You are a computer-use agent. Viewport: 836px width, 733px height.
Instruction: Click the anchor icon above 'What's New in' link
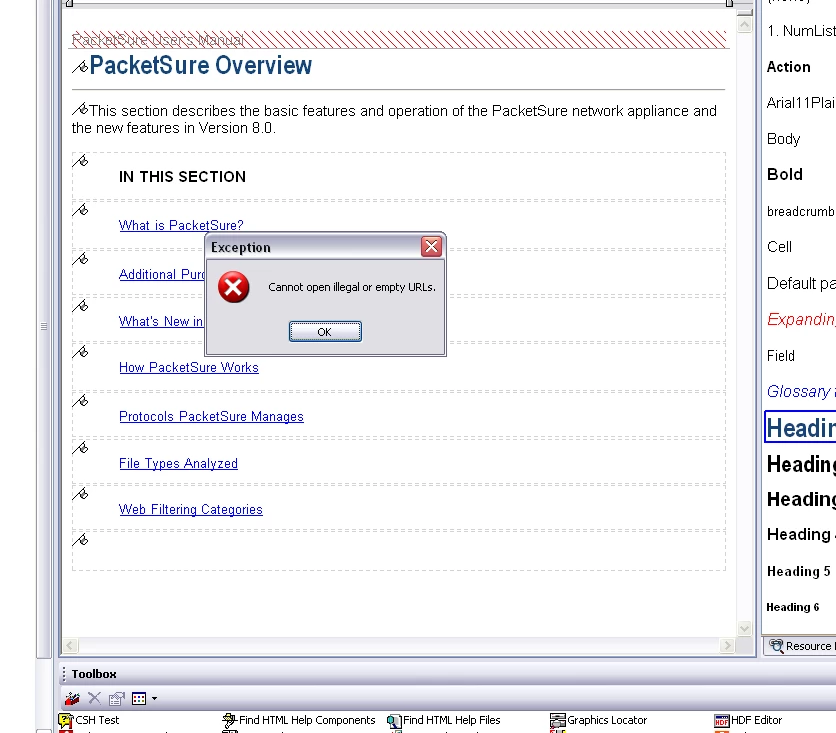[x=80, y=306]
